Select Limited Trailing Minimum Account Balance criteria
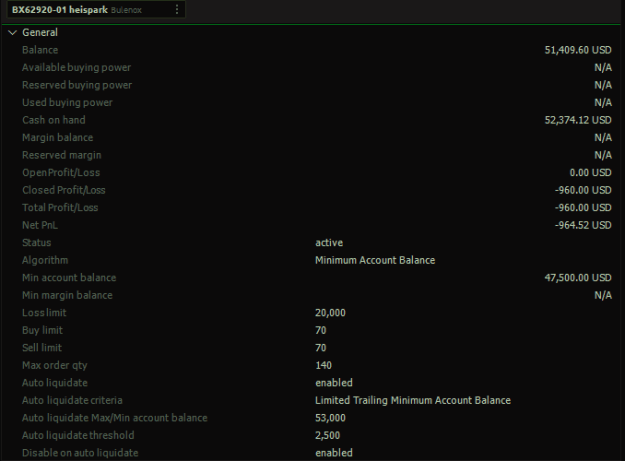The width and height of the screenshot is (625, 461). (413, 400)
